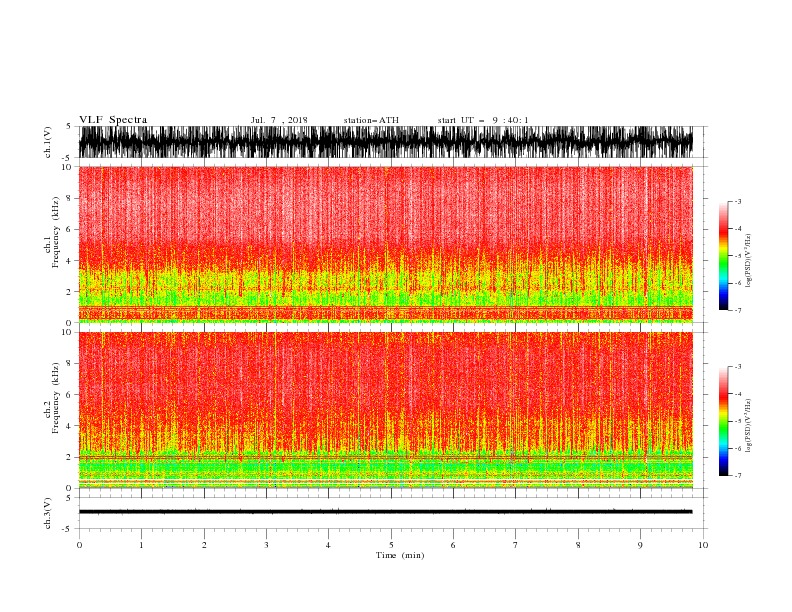Click the 'VLF Spectra' title text
The height and width of the screenshot is (612, 792).
(113, 120)
